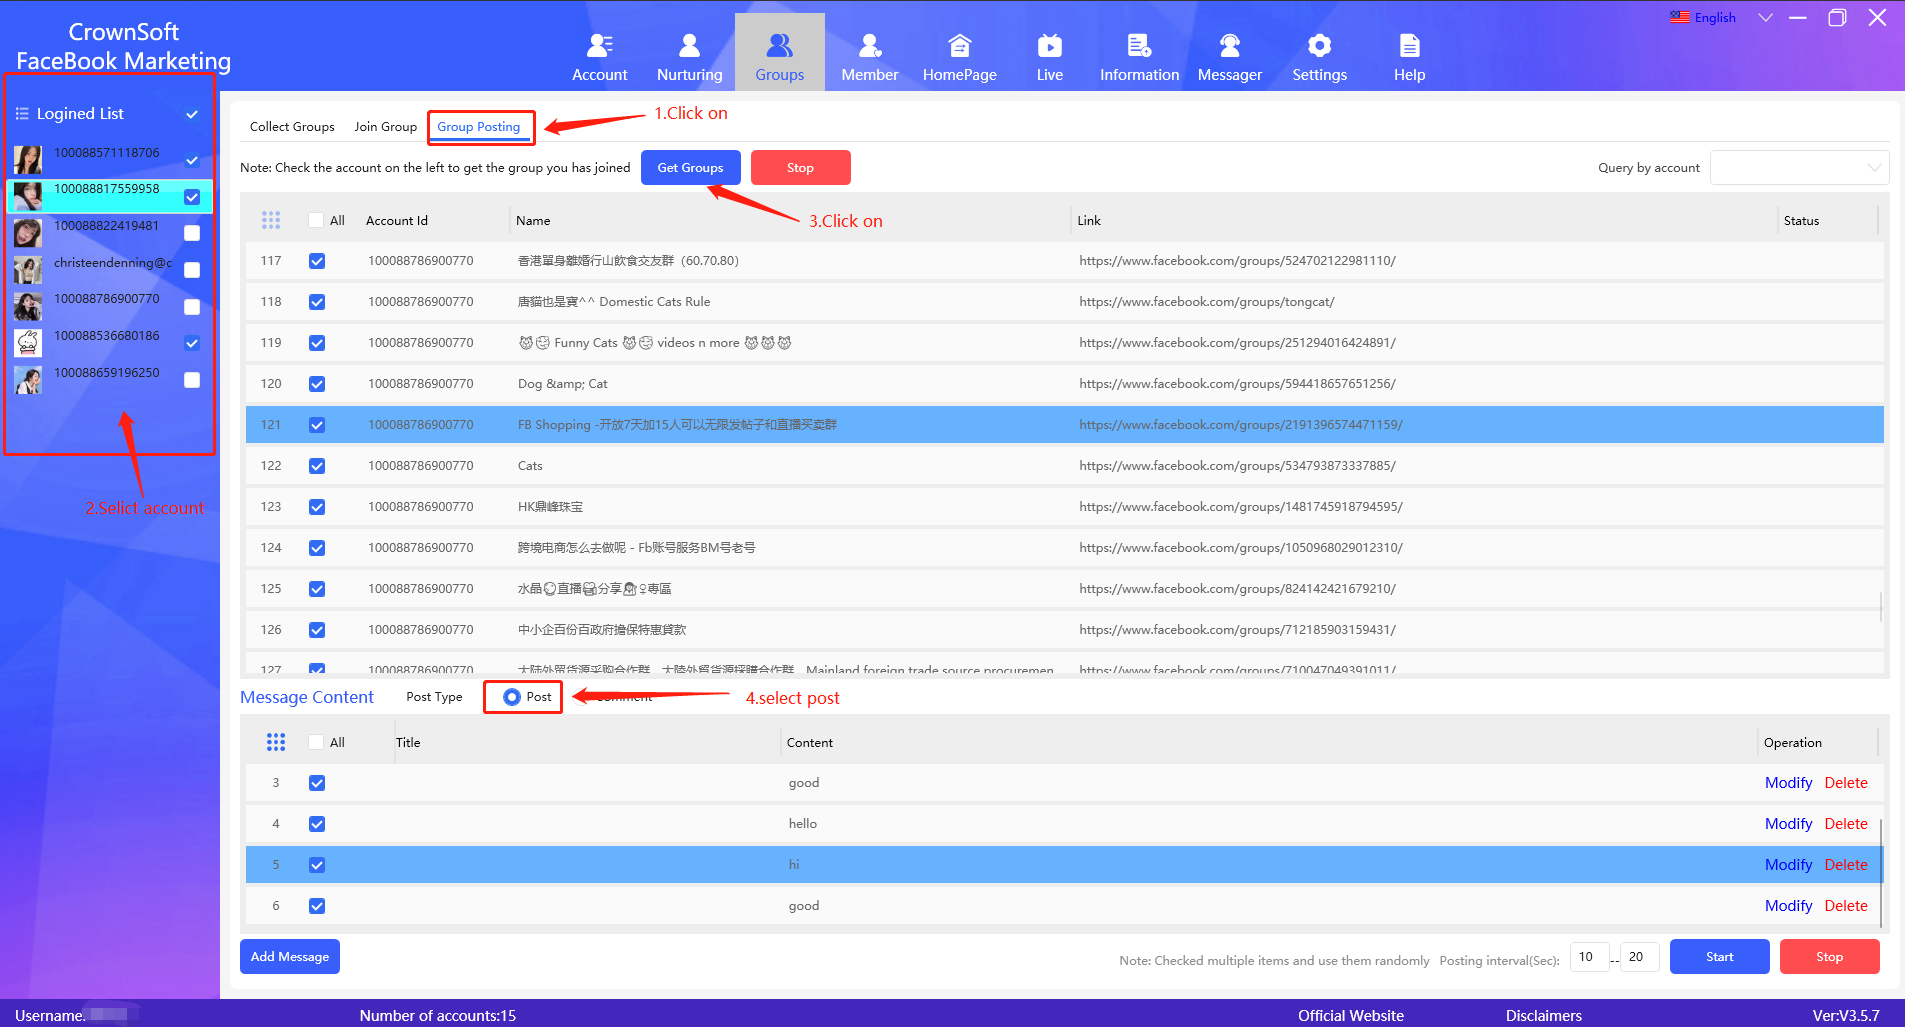Click Modify for the hello message
The width and height of the screenshot is (1905, 1027).
(x=1787, y=824)
